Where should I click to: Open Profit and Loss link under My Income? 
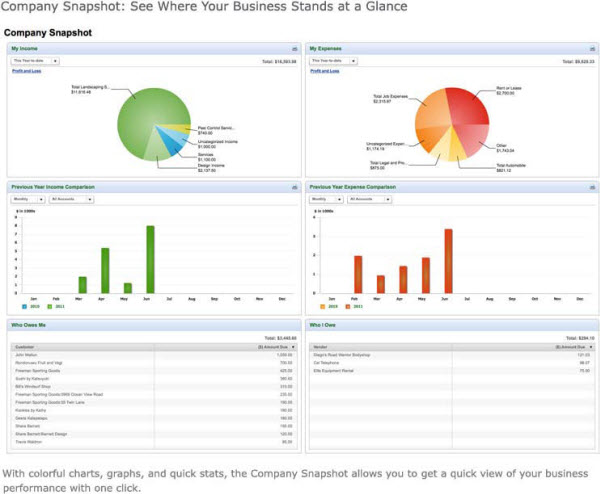pyautogui.click(x=26, y=71)
